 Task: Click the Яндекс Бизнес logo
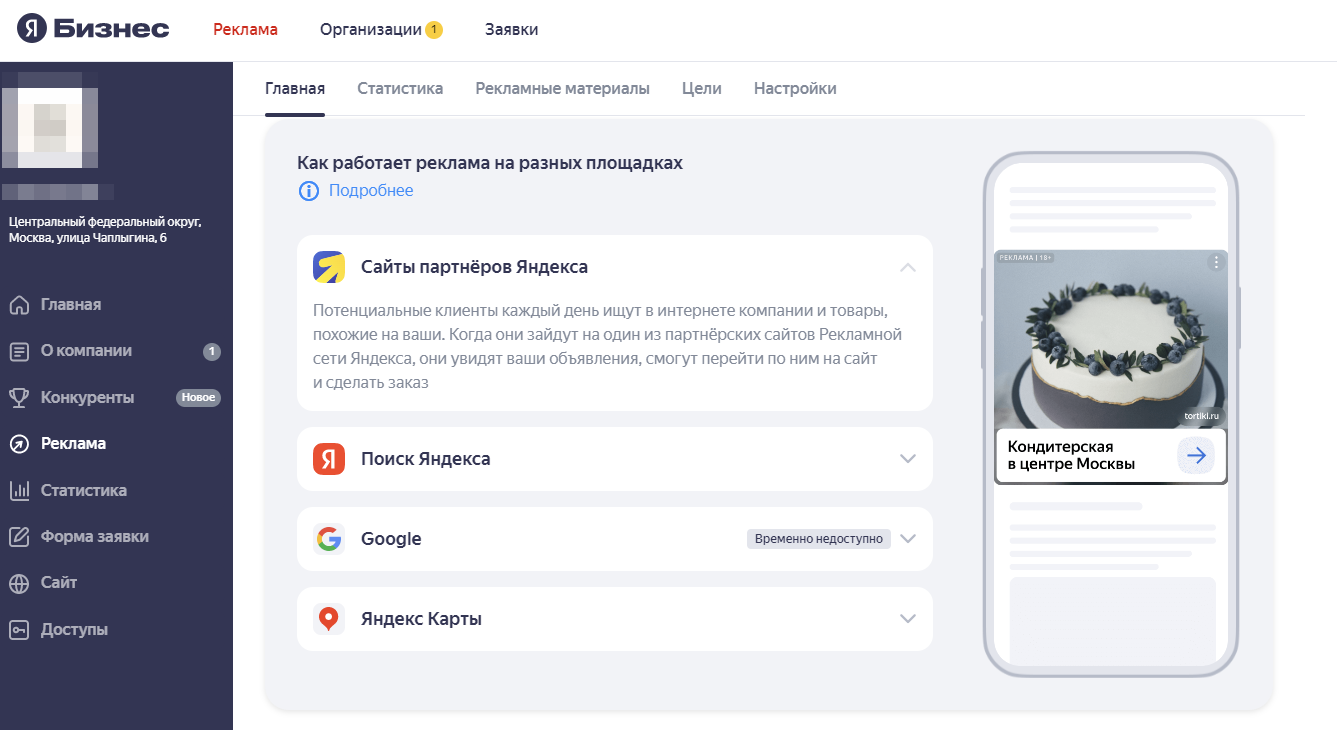pos(93,29)
